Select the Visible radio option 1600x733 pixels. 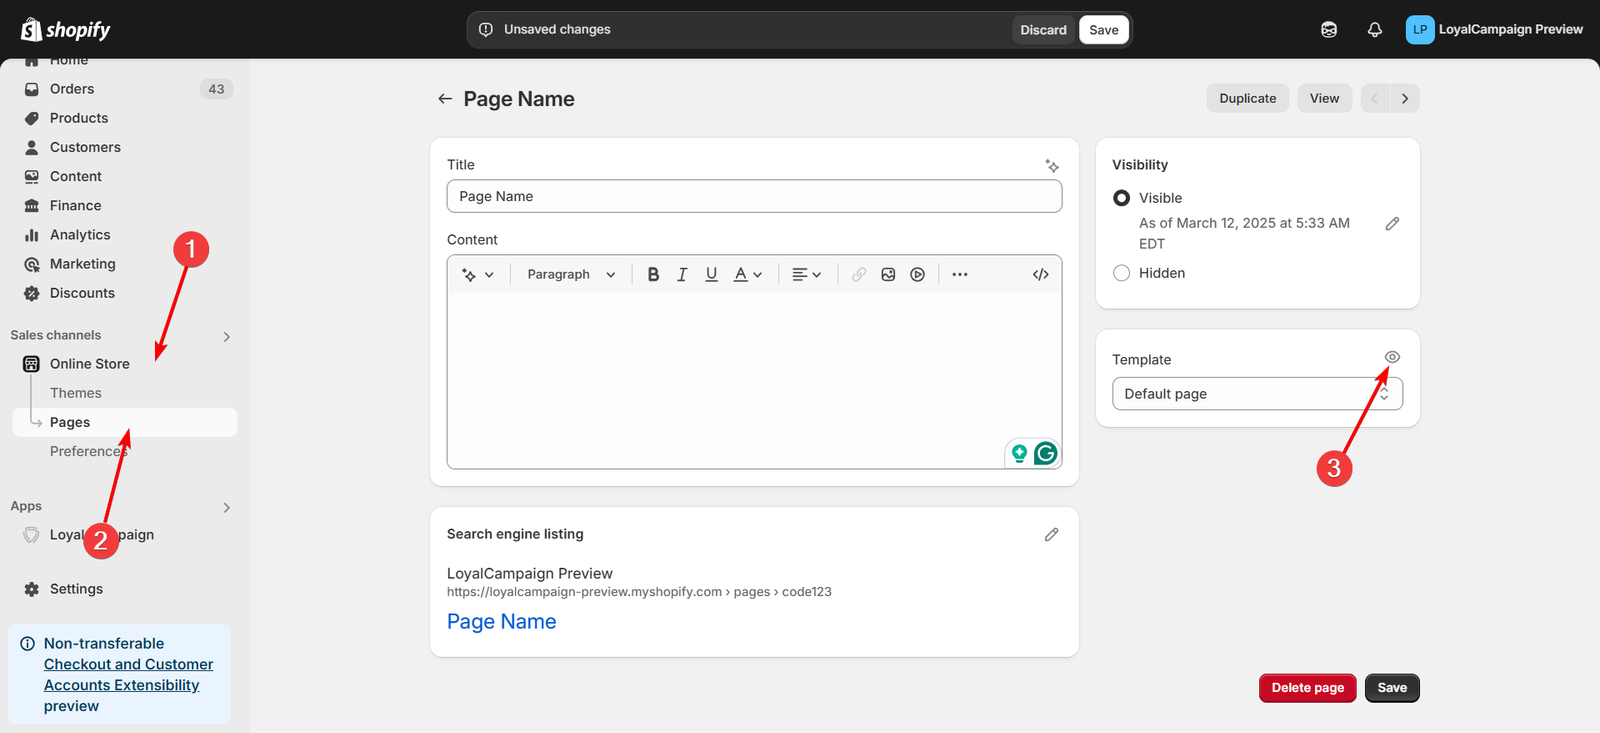click(1122, 198)
